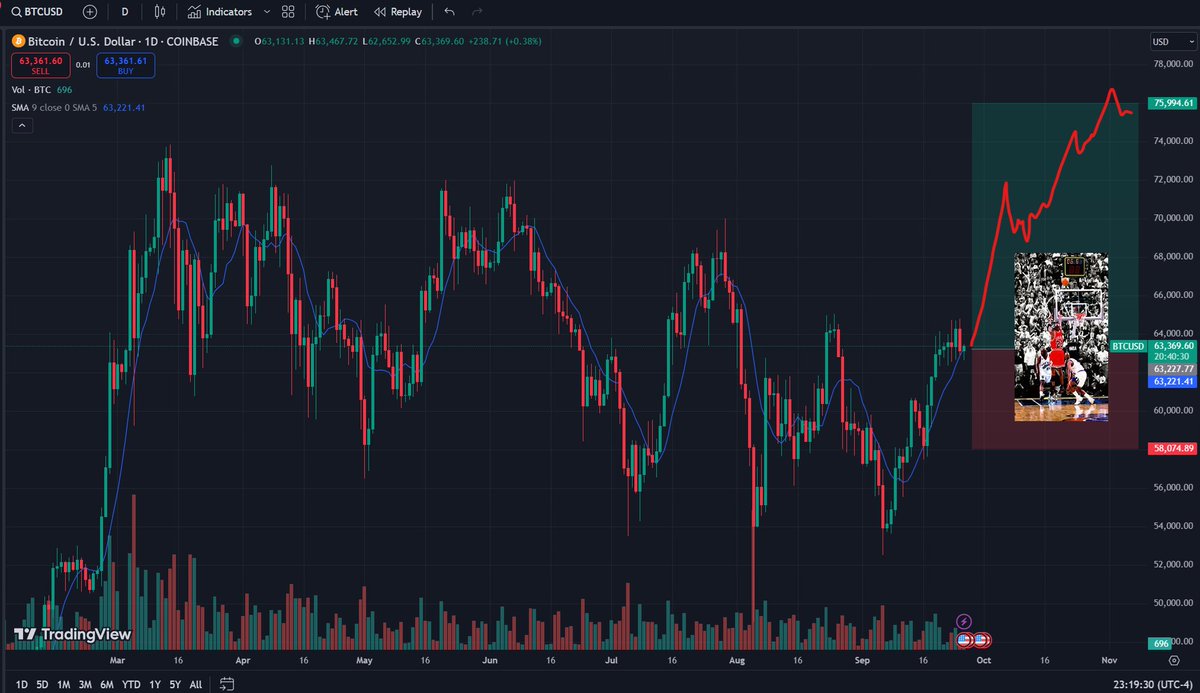
Task: Click the 58,074.89 stop price label
Action: (1174, 448)
